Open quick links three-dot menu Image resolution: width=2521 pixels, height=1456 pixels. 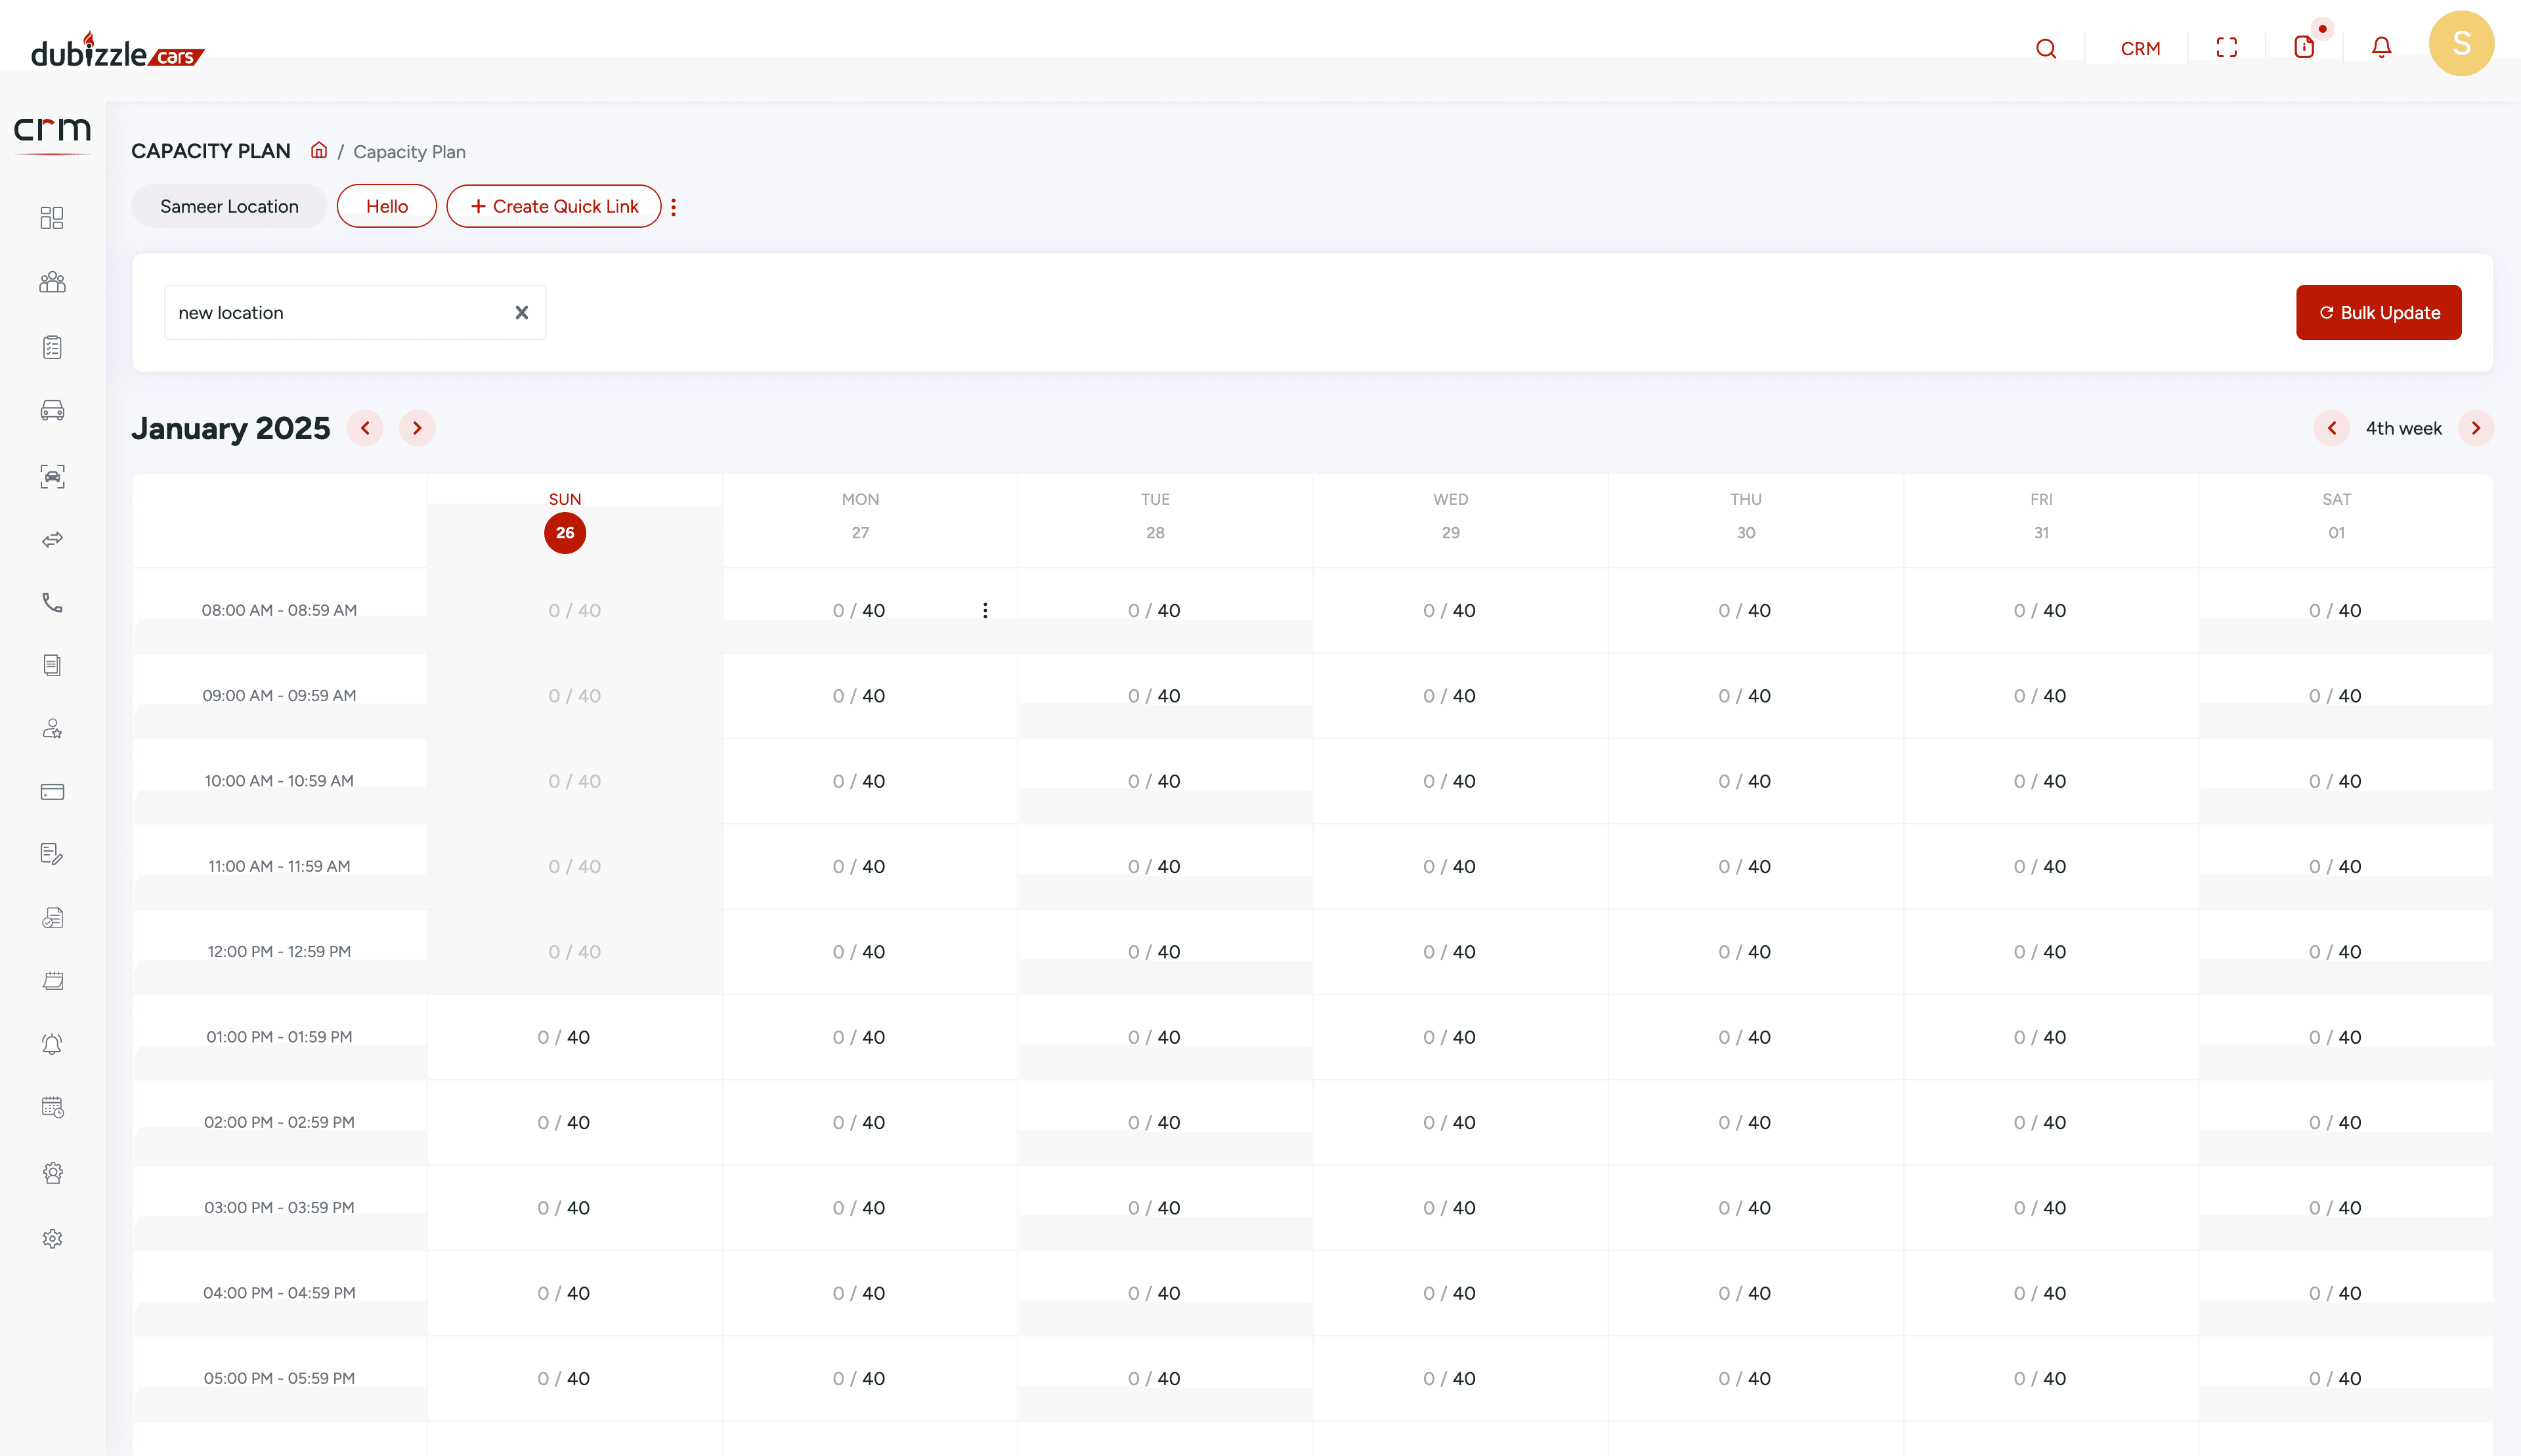click(674, 207)
